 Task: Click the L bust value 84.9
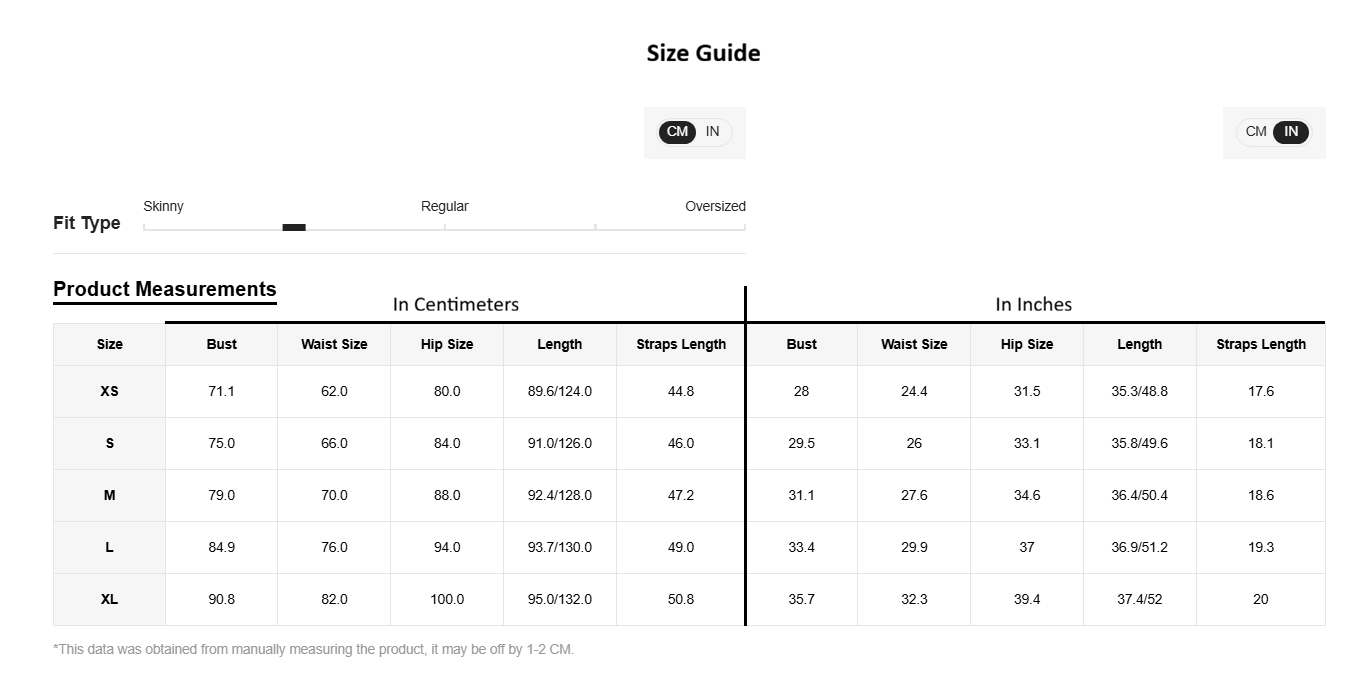point(222,547)
